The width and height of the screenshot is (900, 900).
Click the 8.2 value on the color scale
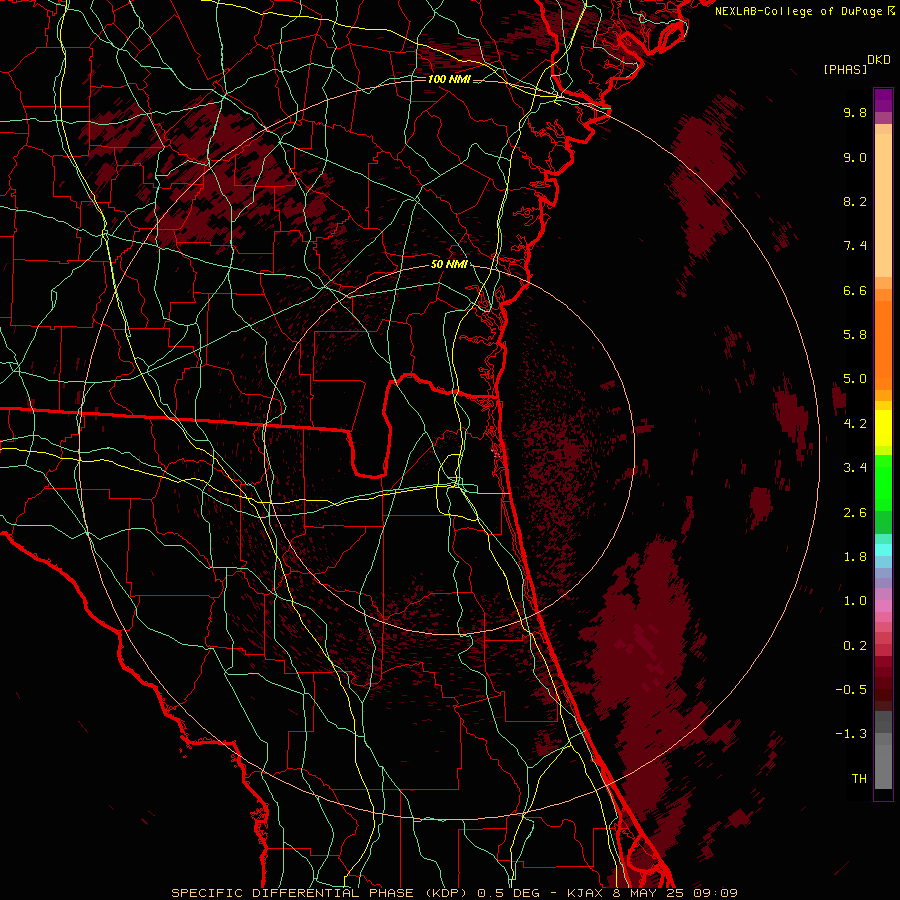(855, 201)
